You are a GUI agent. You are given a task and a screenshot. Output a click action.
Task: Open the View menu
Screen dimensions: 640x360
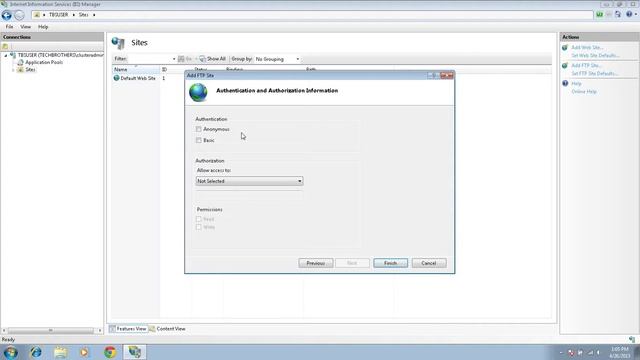coord(25,27)
